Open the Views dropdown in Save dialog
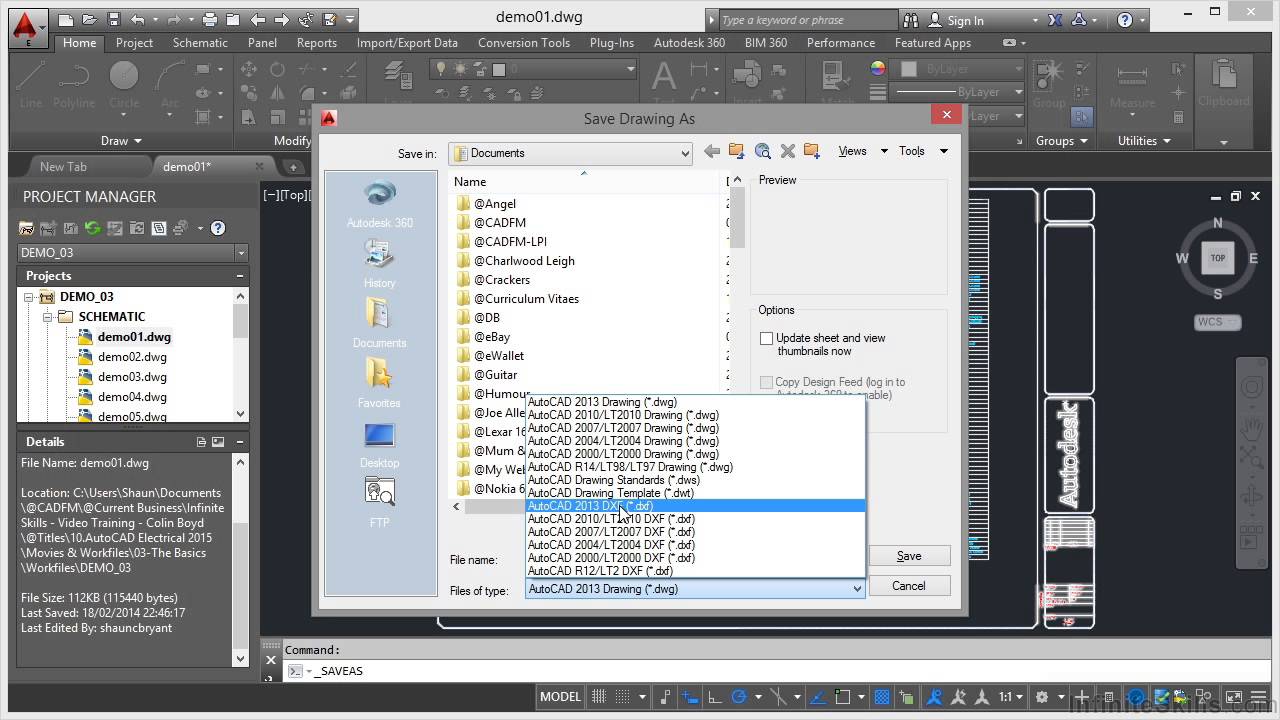This screenshot has width=1280, height=720. (863, 151)
